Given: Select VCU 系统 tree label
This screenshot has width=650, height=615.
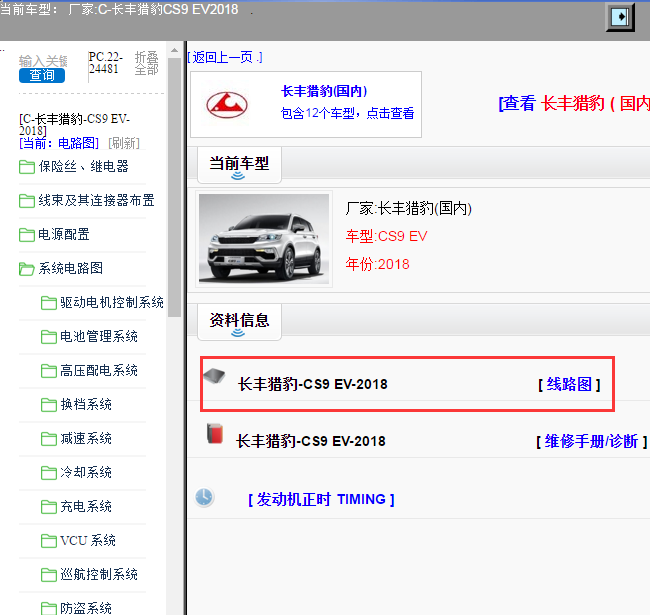Looking at the screenshot, I should coord(88,540).
